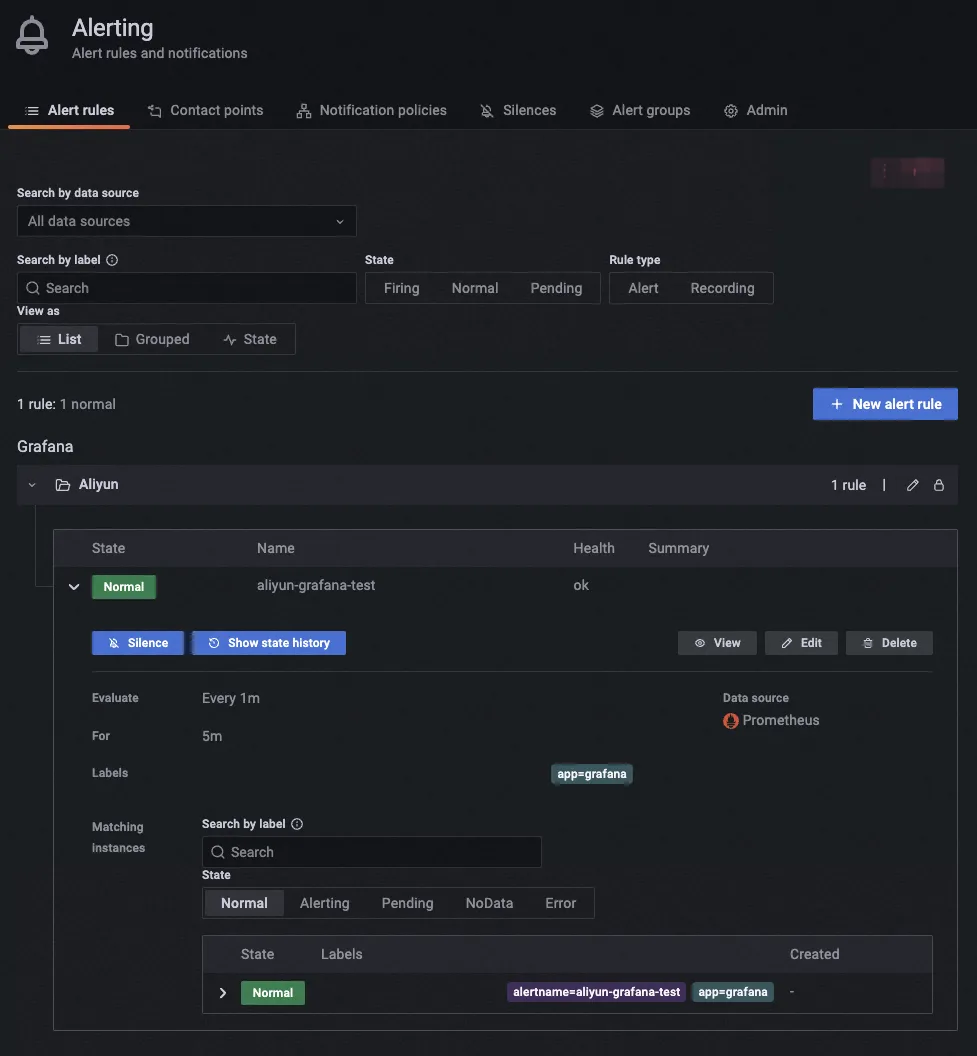Click the lock permissions icon for Aliyun folder

click(x=939, y=485)
